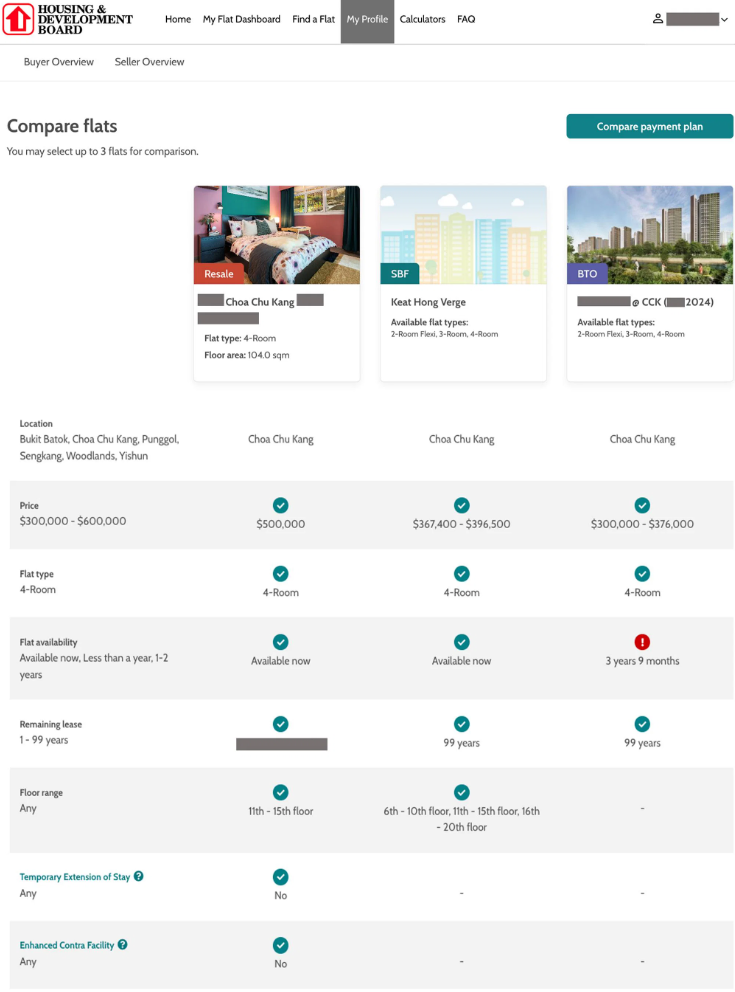Click help icon beside Enhanced Contra Facility

point(123,944)
